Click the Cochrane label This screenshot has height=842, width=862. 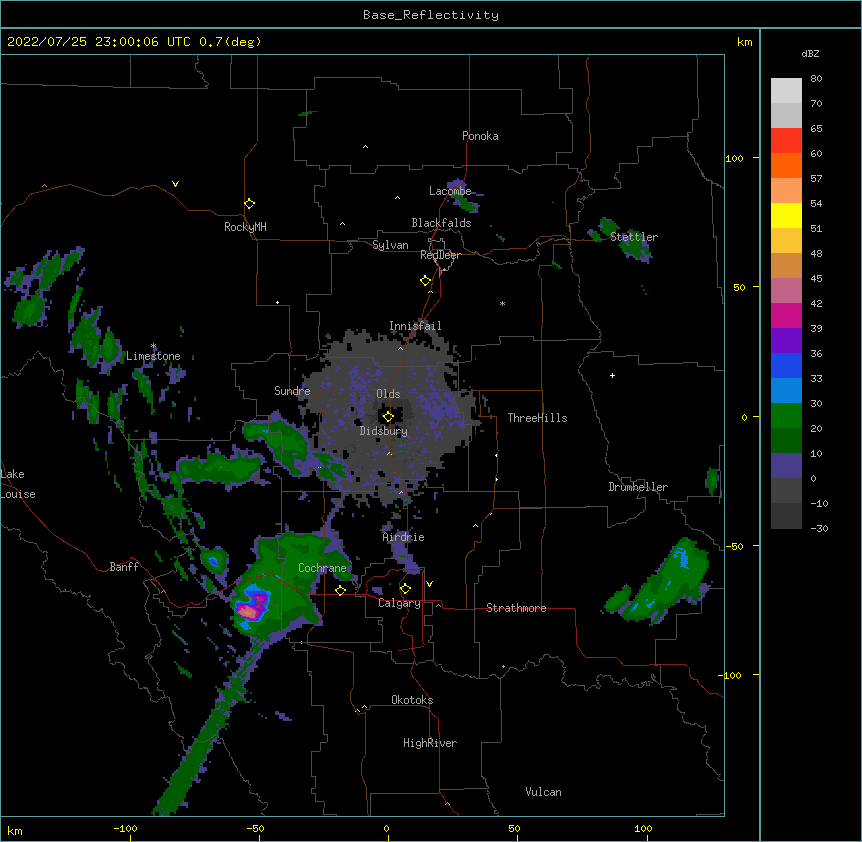click(322, 568)
